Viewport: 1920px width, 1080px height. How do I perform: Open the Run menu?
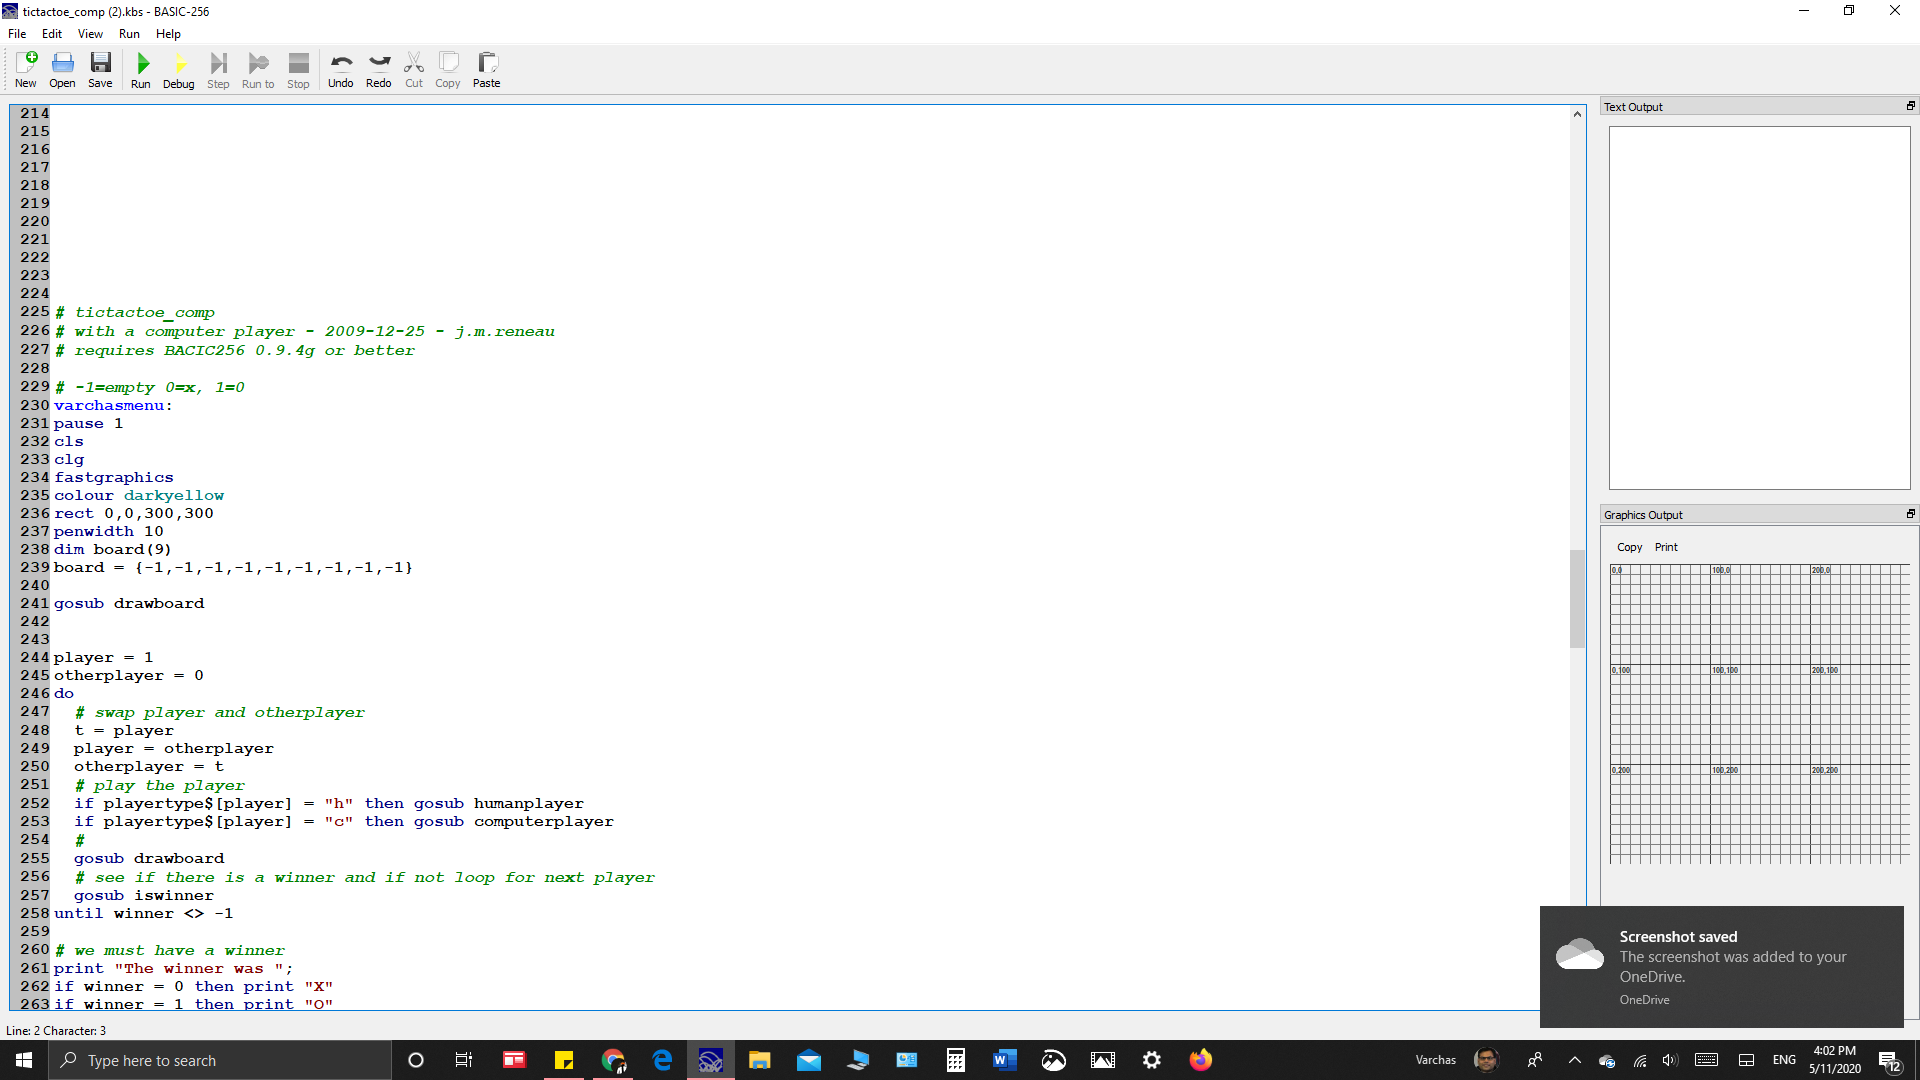[129, 34]
